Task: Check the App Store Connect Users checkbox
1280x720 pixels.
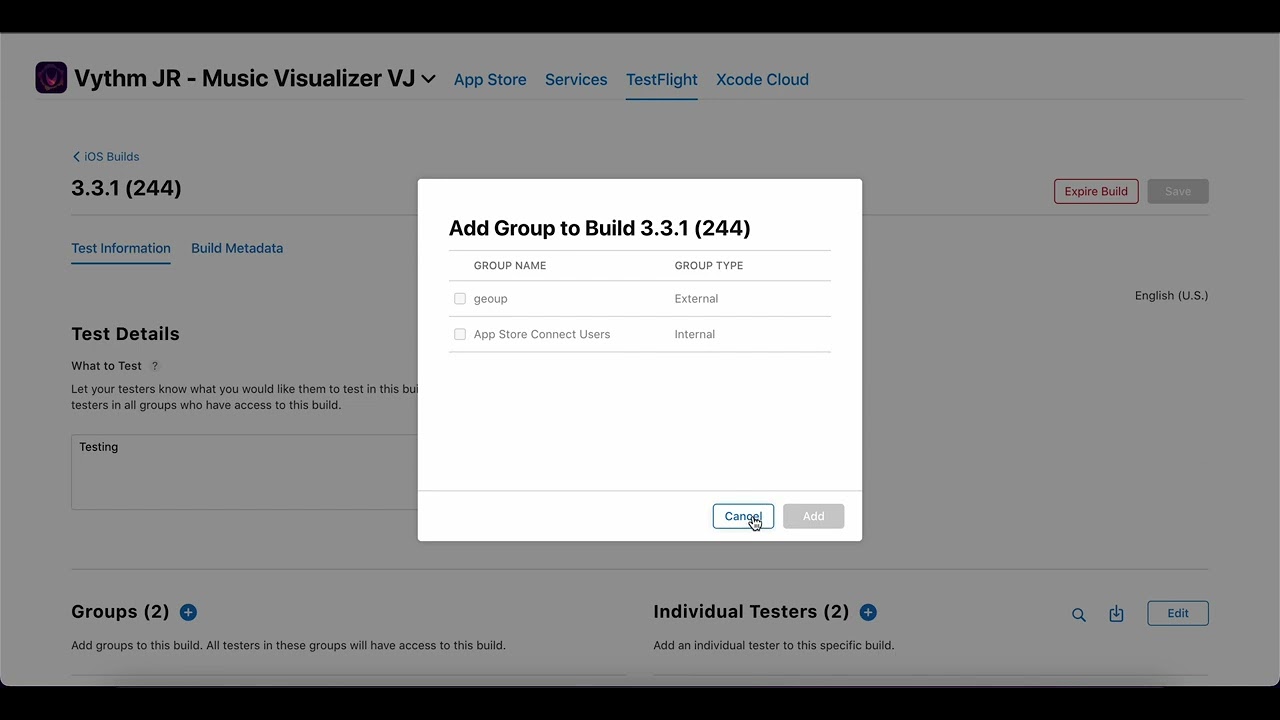Action: (x=460, y=334)
